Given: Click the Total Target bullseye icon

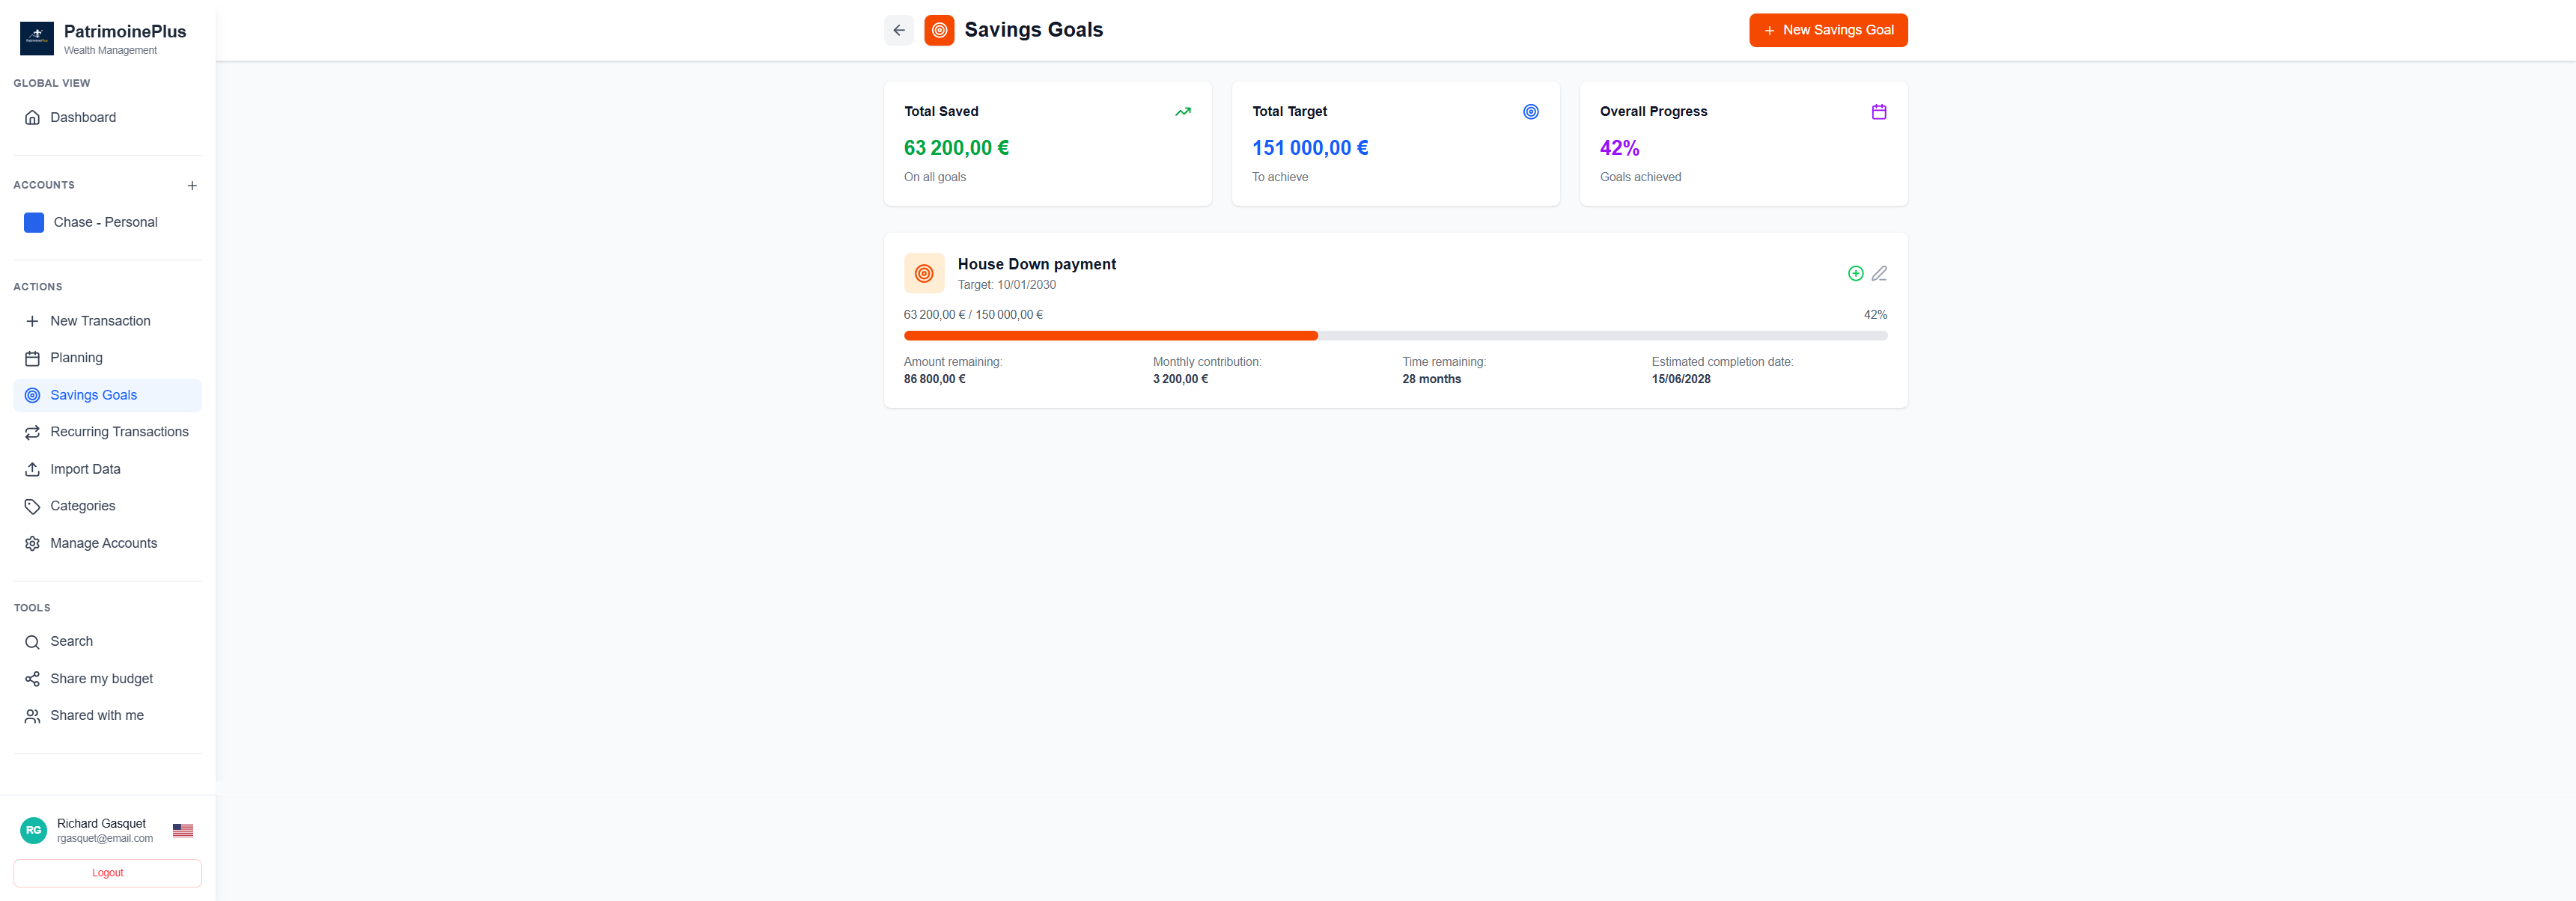Looking at the screenshot, I should coord(1530,112).
